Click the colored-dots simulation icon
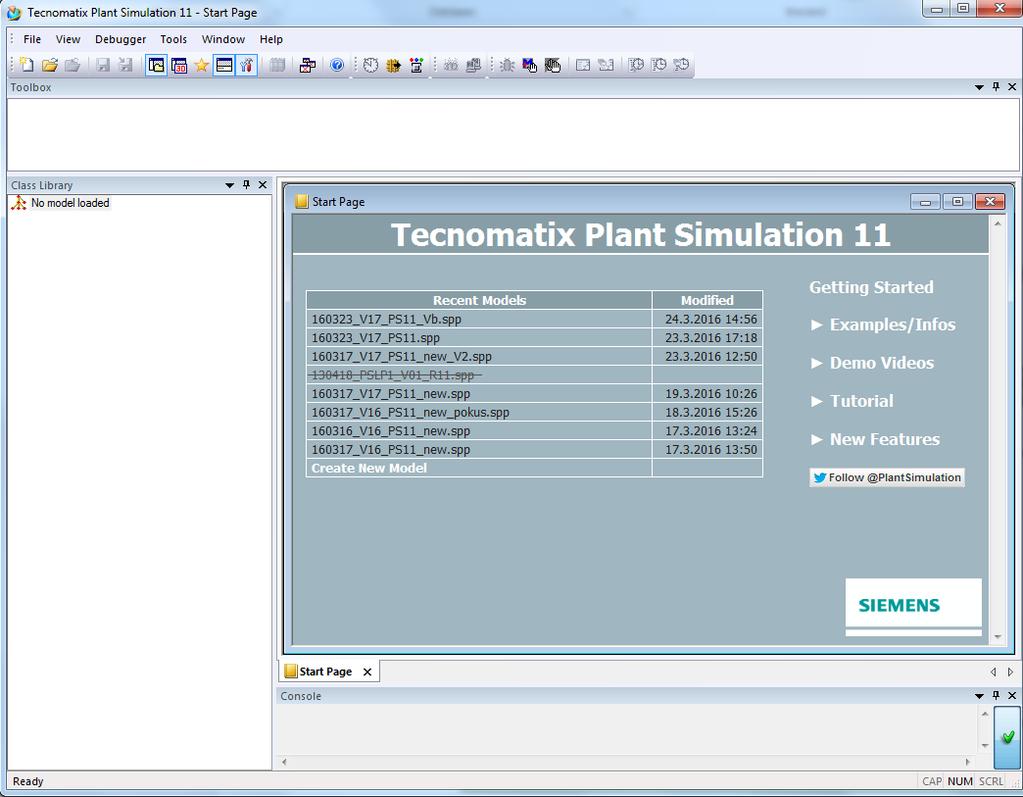 pos(416,65)
